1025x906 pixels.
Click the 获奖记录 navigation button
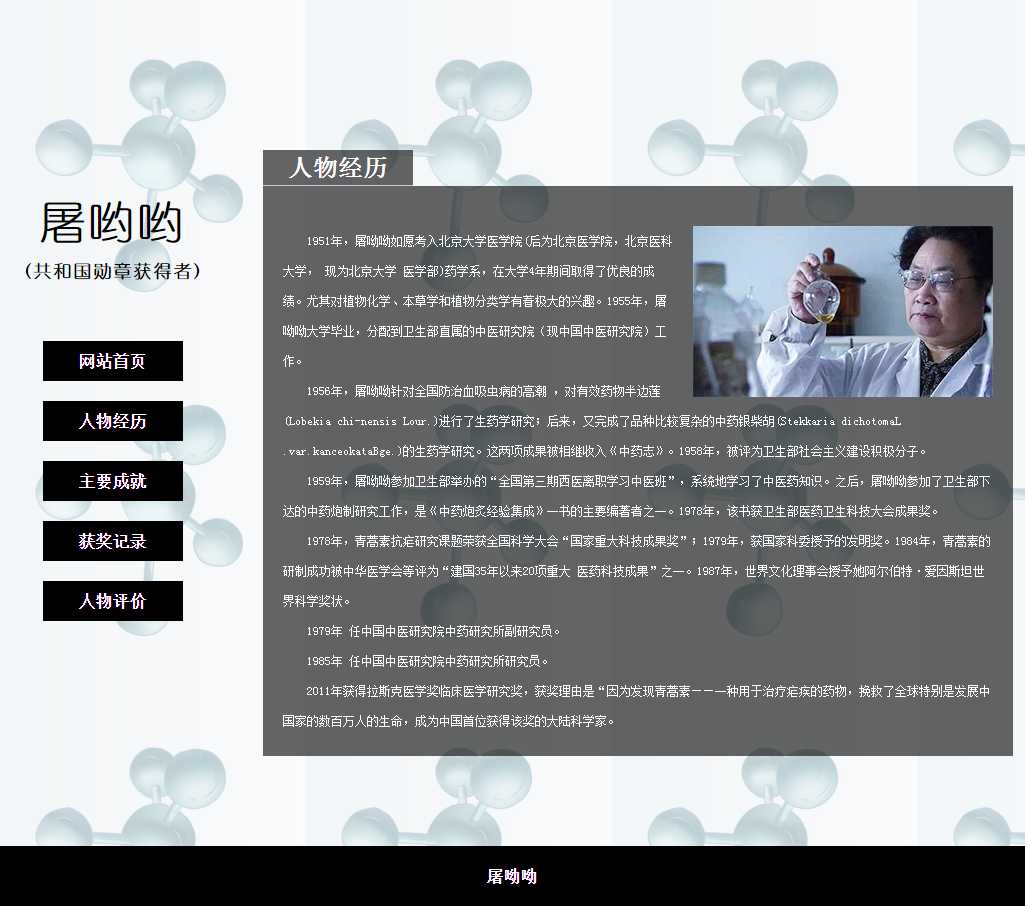point(112,541)
